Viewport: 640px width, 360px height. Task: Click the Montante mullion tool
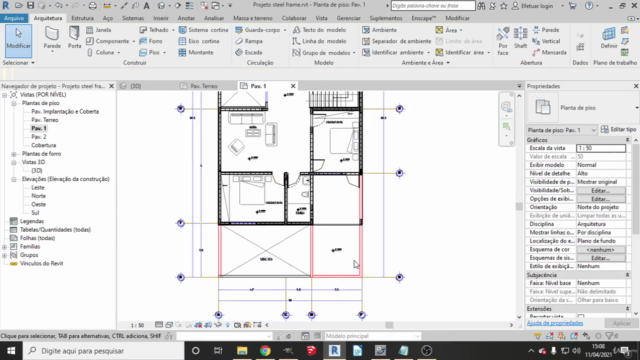[196, 52]
